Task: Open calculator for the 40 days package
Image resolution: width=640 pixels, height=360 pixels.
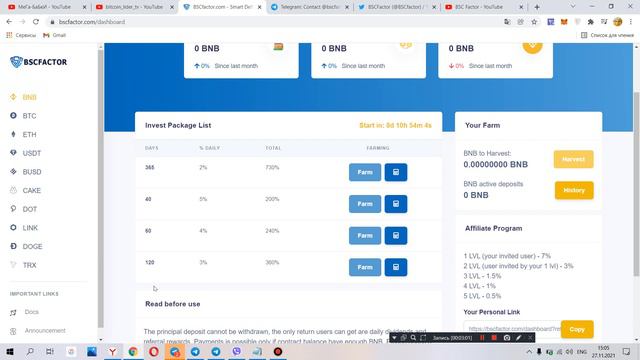Action: click(396, 204)
